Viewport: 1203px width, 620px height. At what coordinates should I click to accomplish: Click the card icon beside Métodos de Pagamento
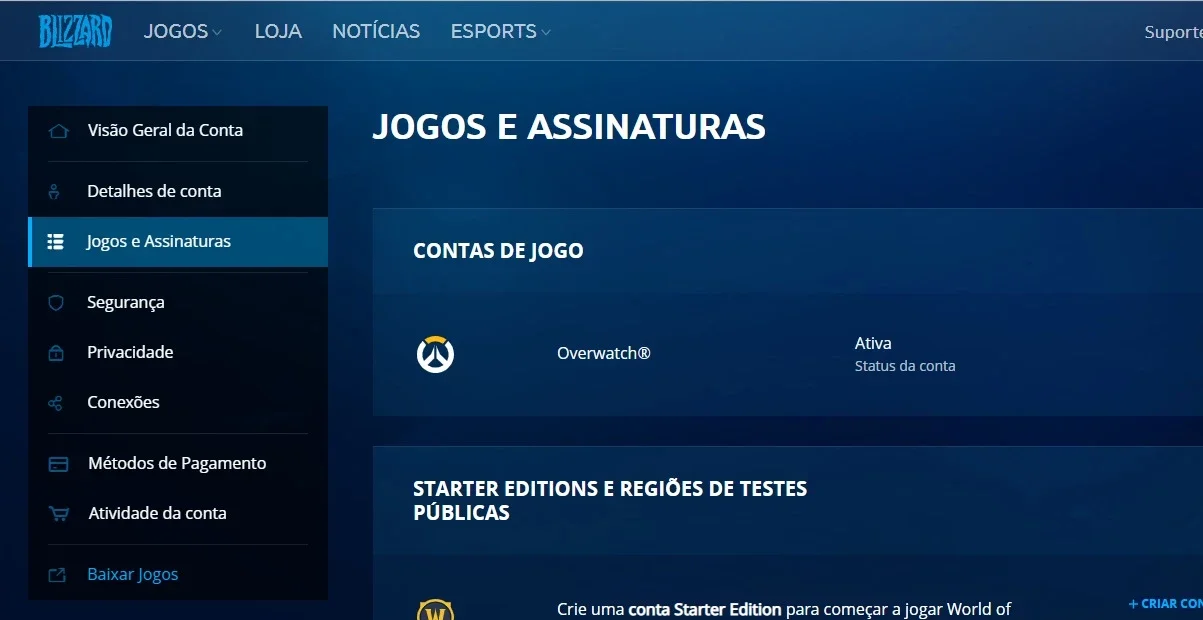pos(58,464)
